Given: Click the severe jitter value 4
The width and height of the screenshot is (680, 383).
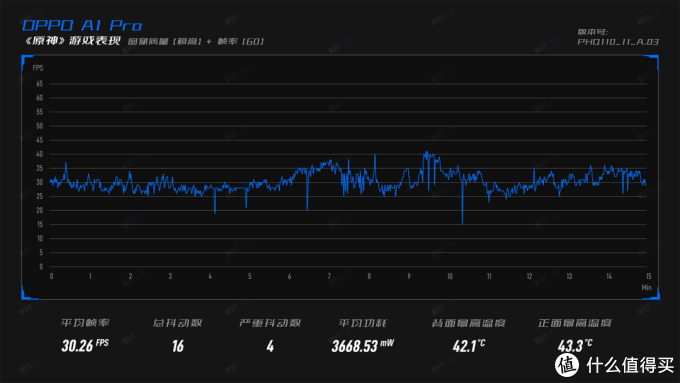Looking at the screenshot, I should point(270,346).
